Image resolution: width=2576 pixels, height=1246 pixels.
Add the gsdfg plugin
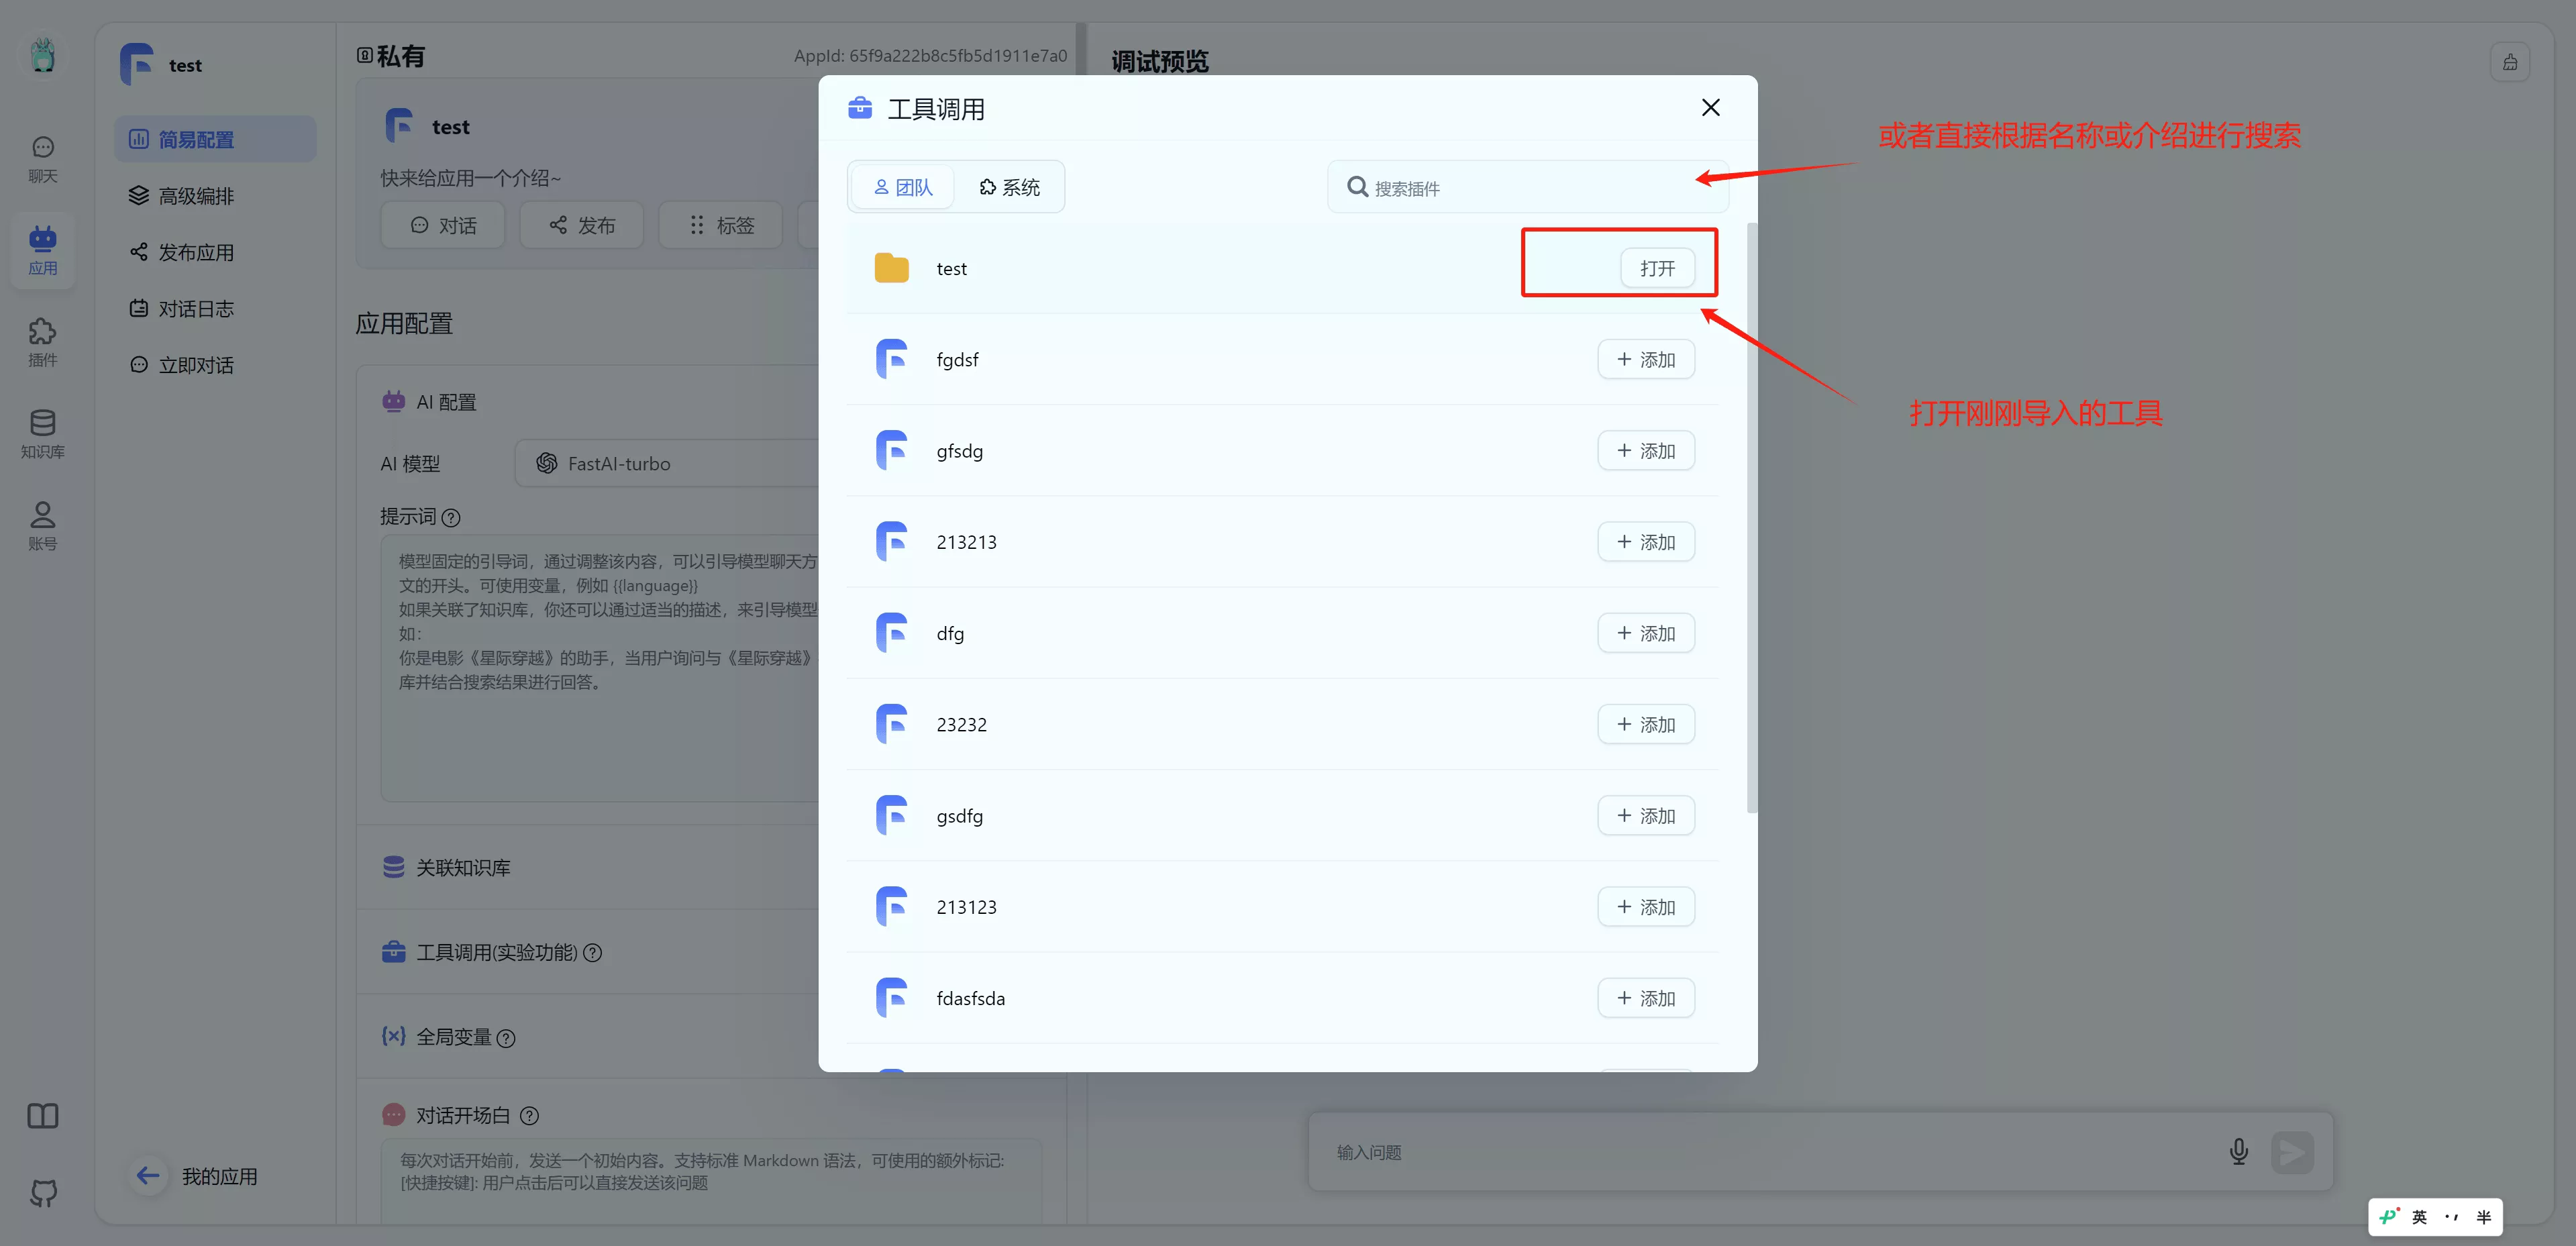point(1645,816)
